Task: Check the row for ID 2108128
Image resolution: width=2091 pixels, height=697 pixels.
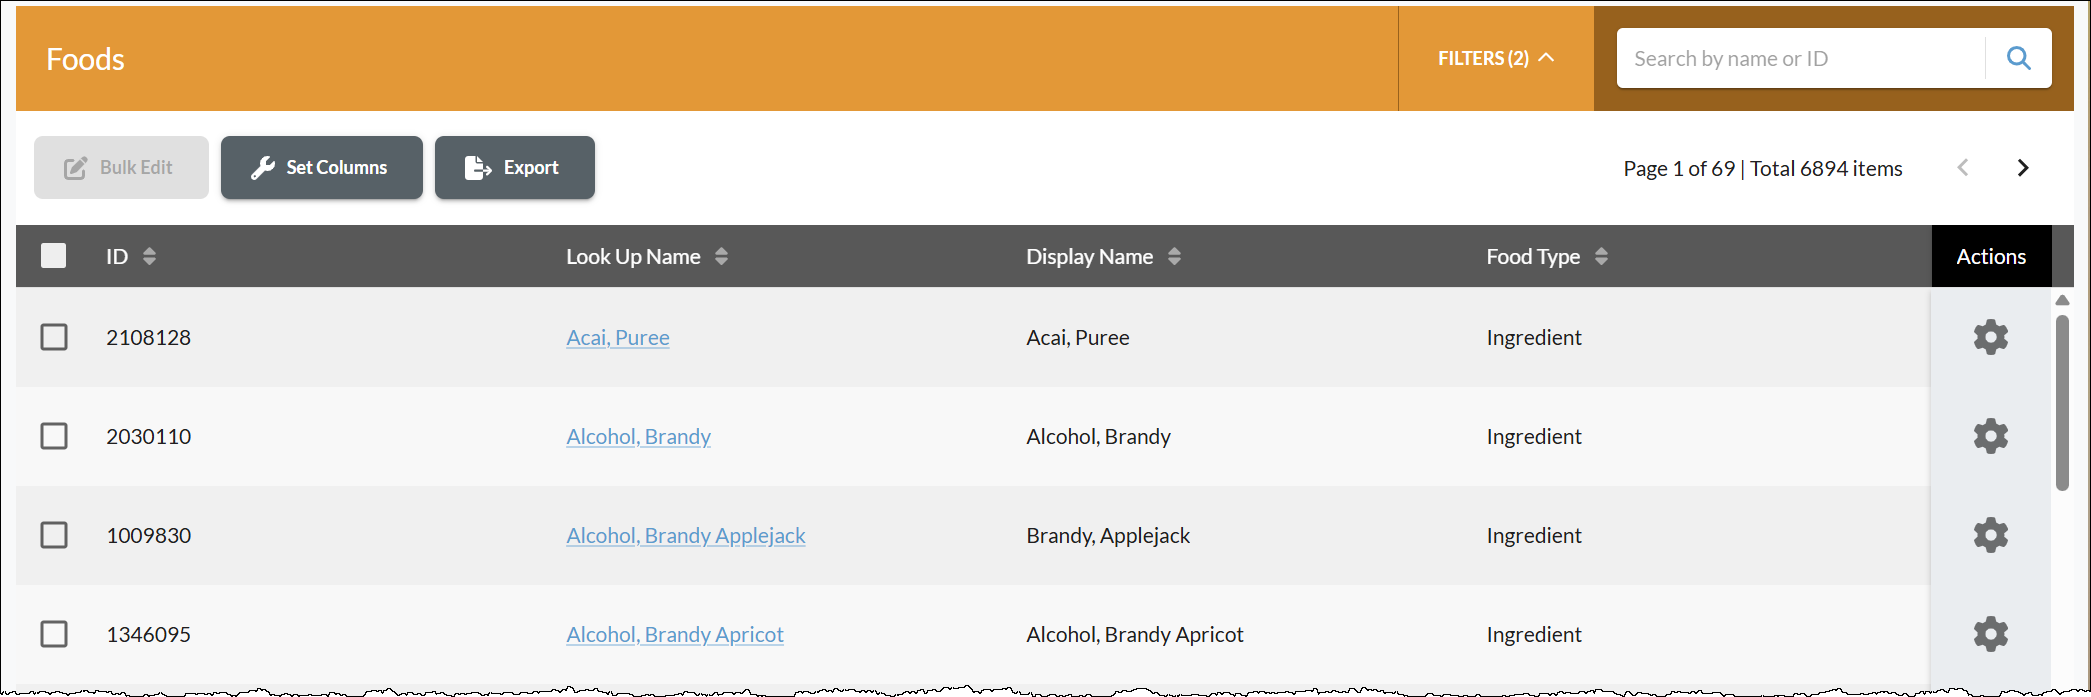Action: point(54,337)
